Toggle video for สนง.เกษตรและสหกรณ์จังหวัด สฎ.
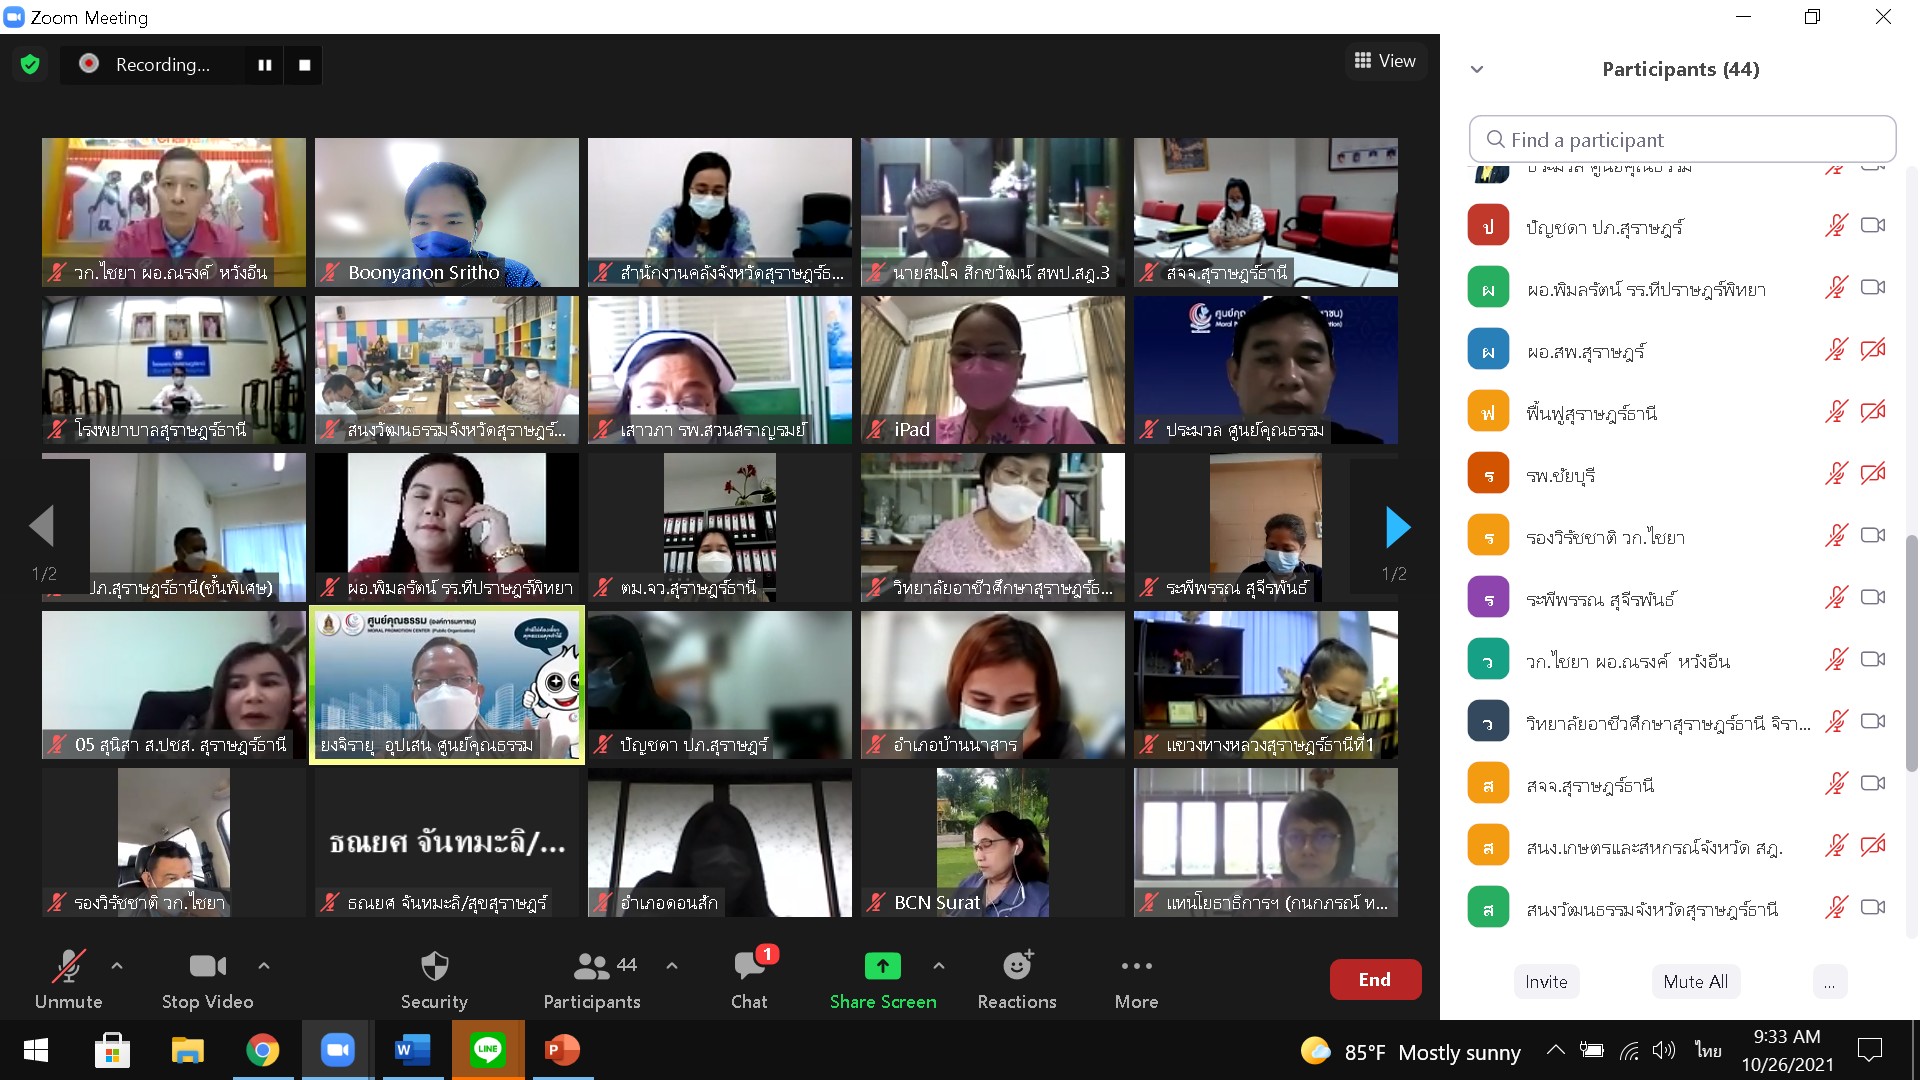1920x1080 pixels. pos(1873,846)
